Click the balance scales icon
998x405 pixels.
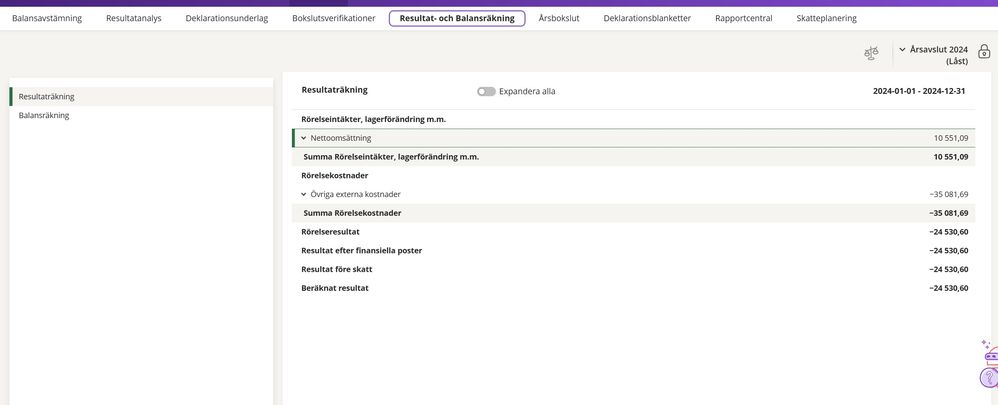click(871, 53)
